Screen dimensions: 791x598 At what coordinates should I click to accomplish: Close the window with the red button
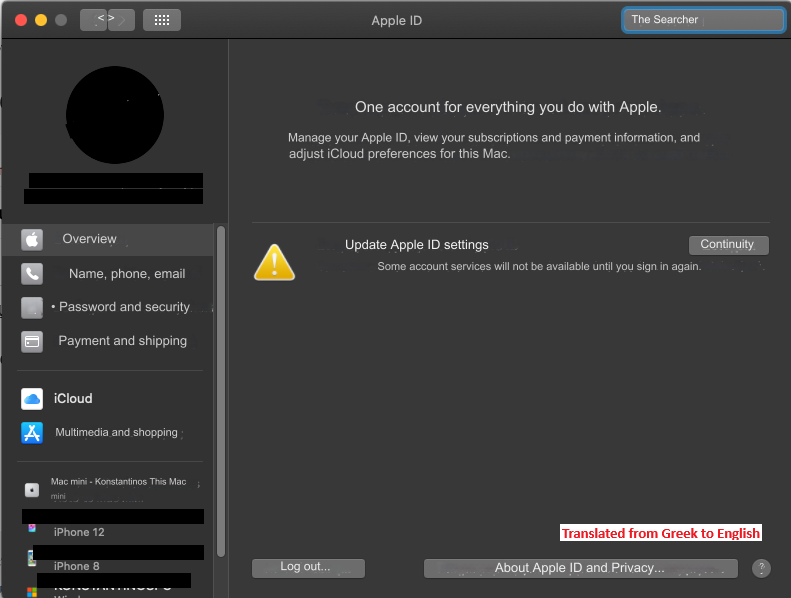[x=21, y=20]
